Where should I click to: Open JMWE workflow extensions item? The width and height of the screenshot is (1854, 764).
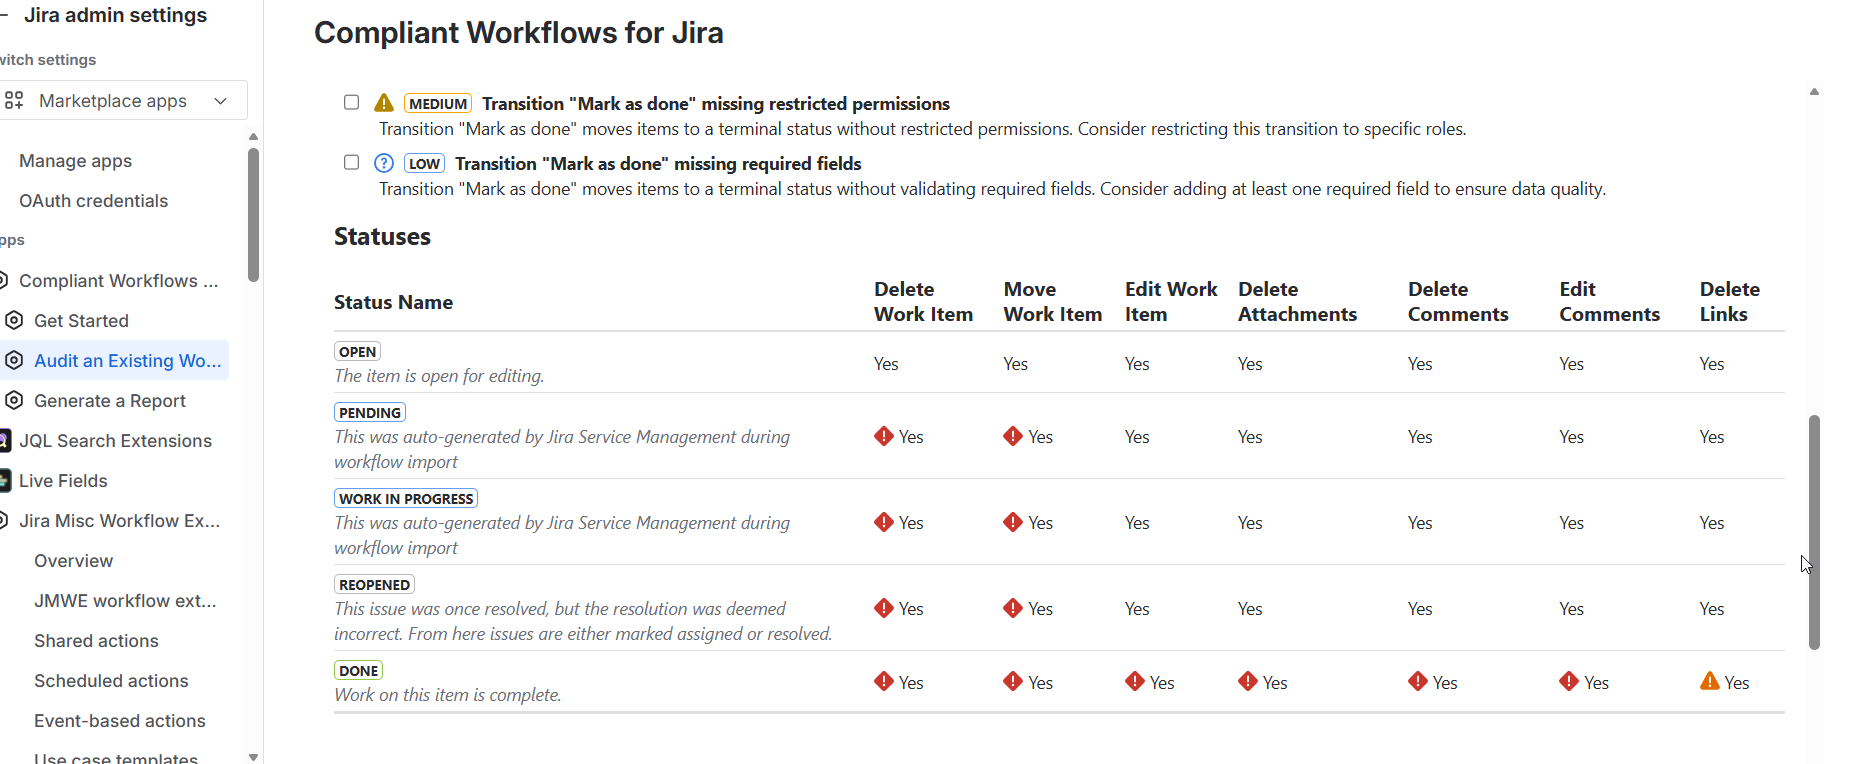tap(125, 600)
